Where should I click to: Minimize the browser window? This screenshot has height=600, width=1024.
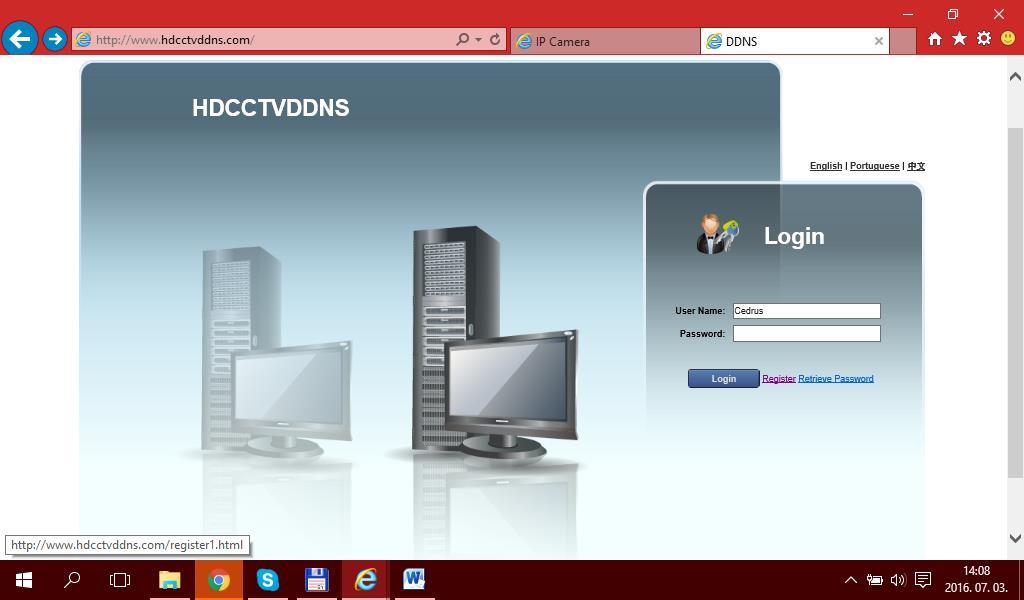908,14
